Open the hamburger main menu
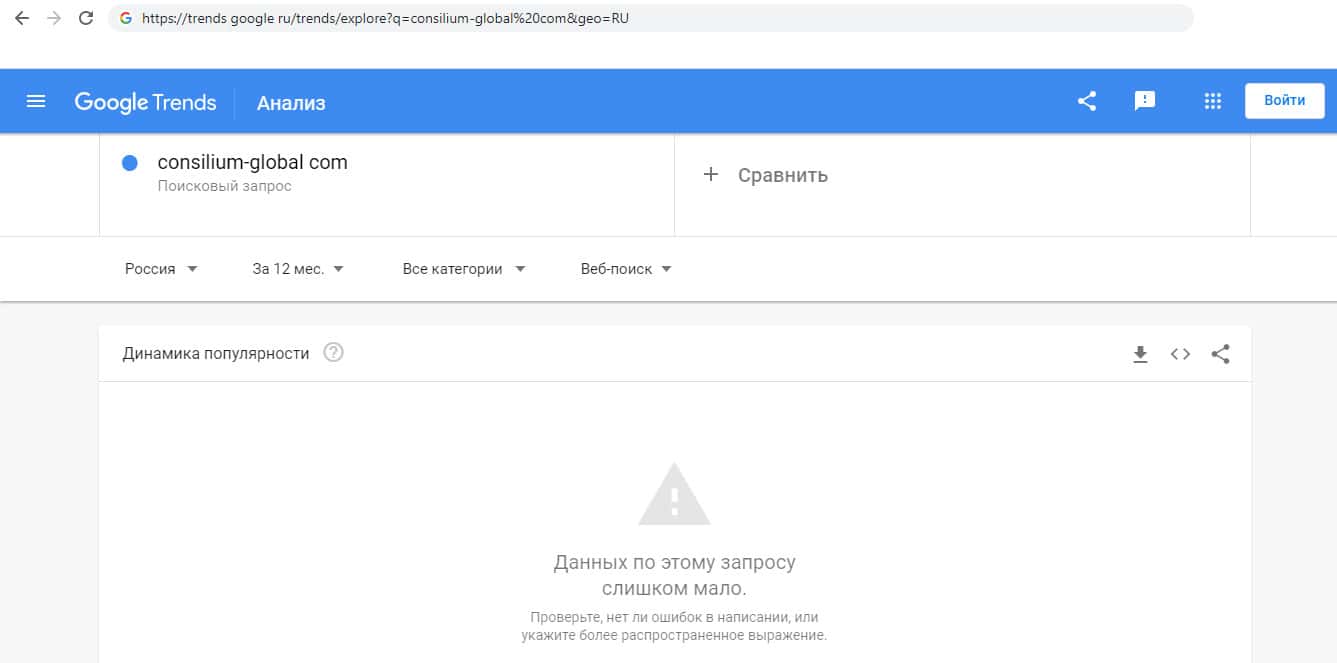The height and width of the screenshot is (663, 1337). click(36, 101)
